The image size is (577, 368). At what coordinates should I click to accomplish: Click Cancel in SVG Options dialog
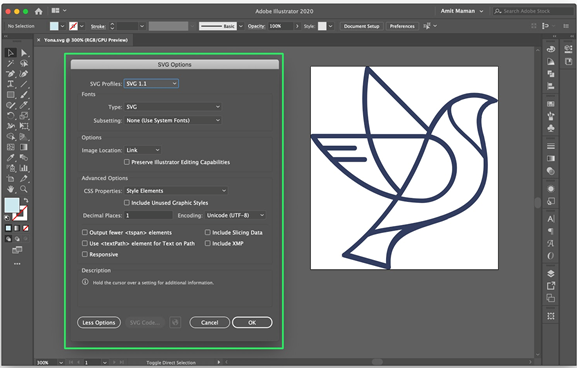(x=209, y=323)
